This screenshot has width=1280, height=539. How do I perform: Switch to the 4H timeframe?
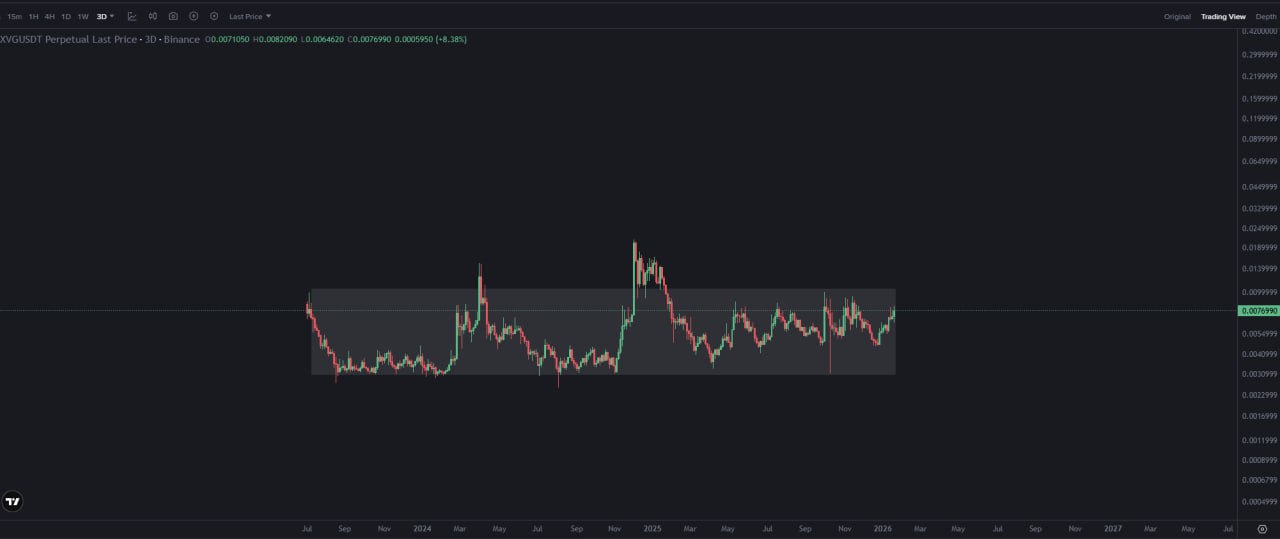click(49, 16)
